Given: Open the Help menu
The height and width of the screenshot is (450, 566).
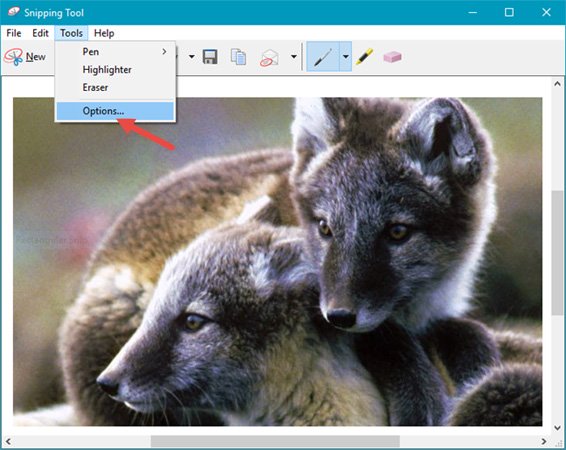Looking at the screenshot, I should pos(104,33).
